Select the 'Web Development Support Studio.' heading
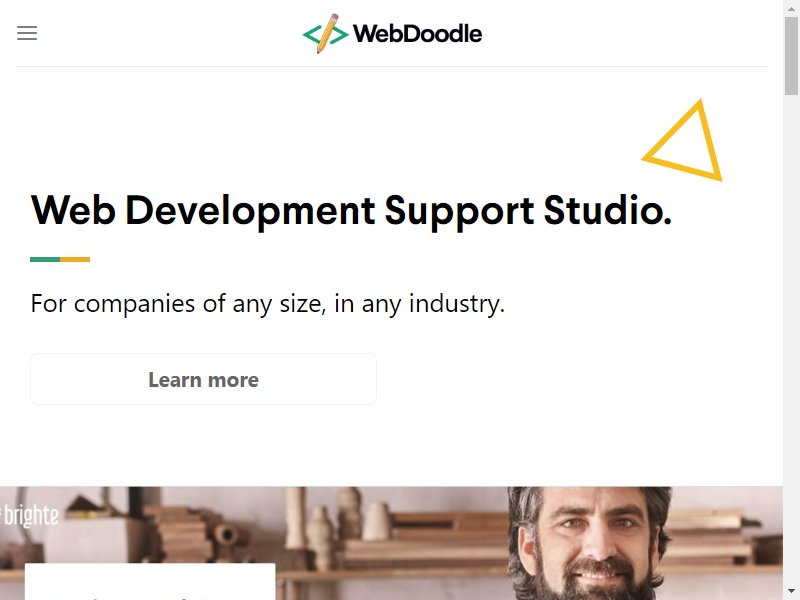800x600 pixels. [x=351, y=210]
